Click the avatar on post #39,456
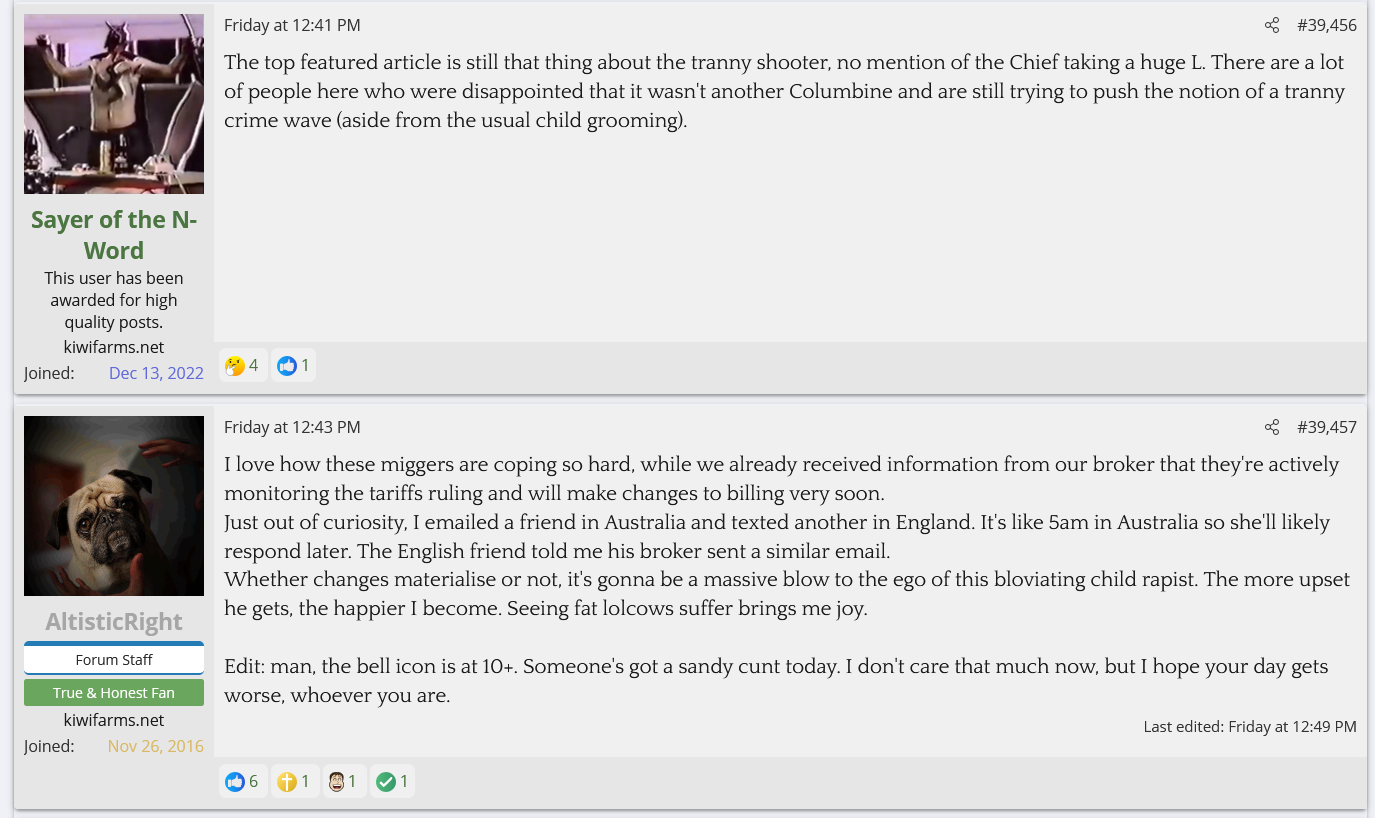1375x818 pixels. pos(114,104)
